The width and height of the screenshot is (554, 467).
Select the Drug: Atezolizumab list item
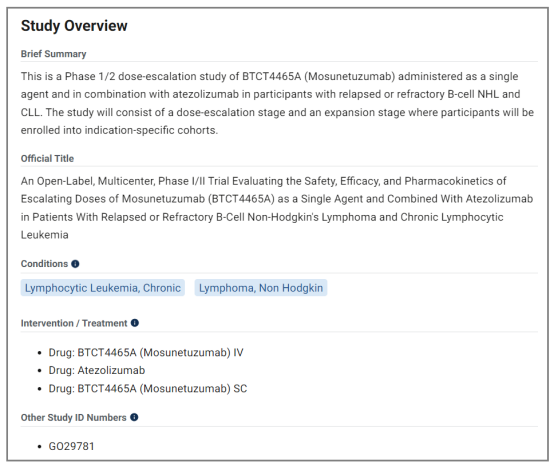click(x=97, y=370)
